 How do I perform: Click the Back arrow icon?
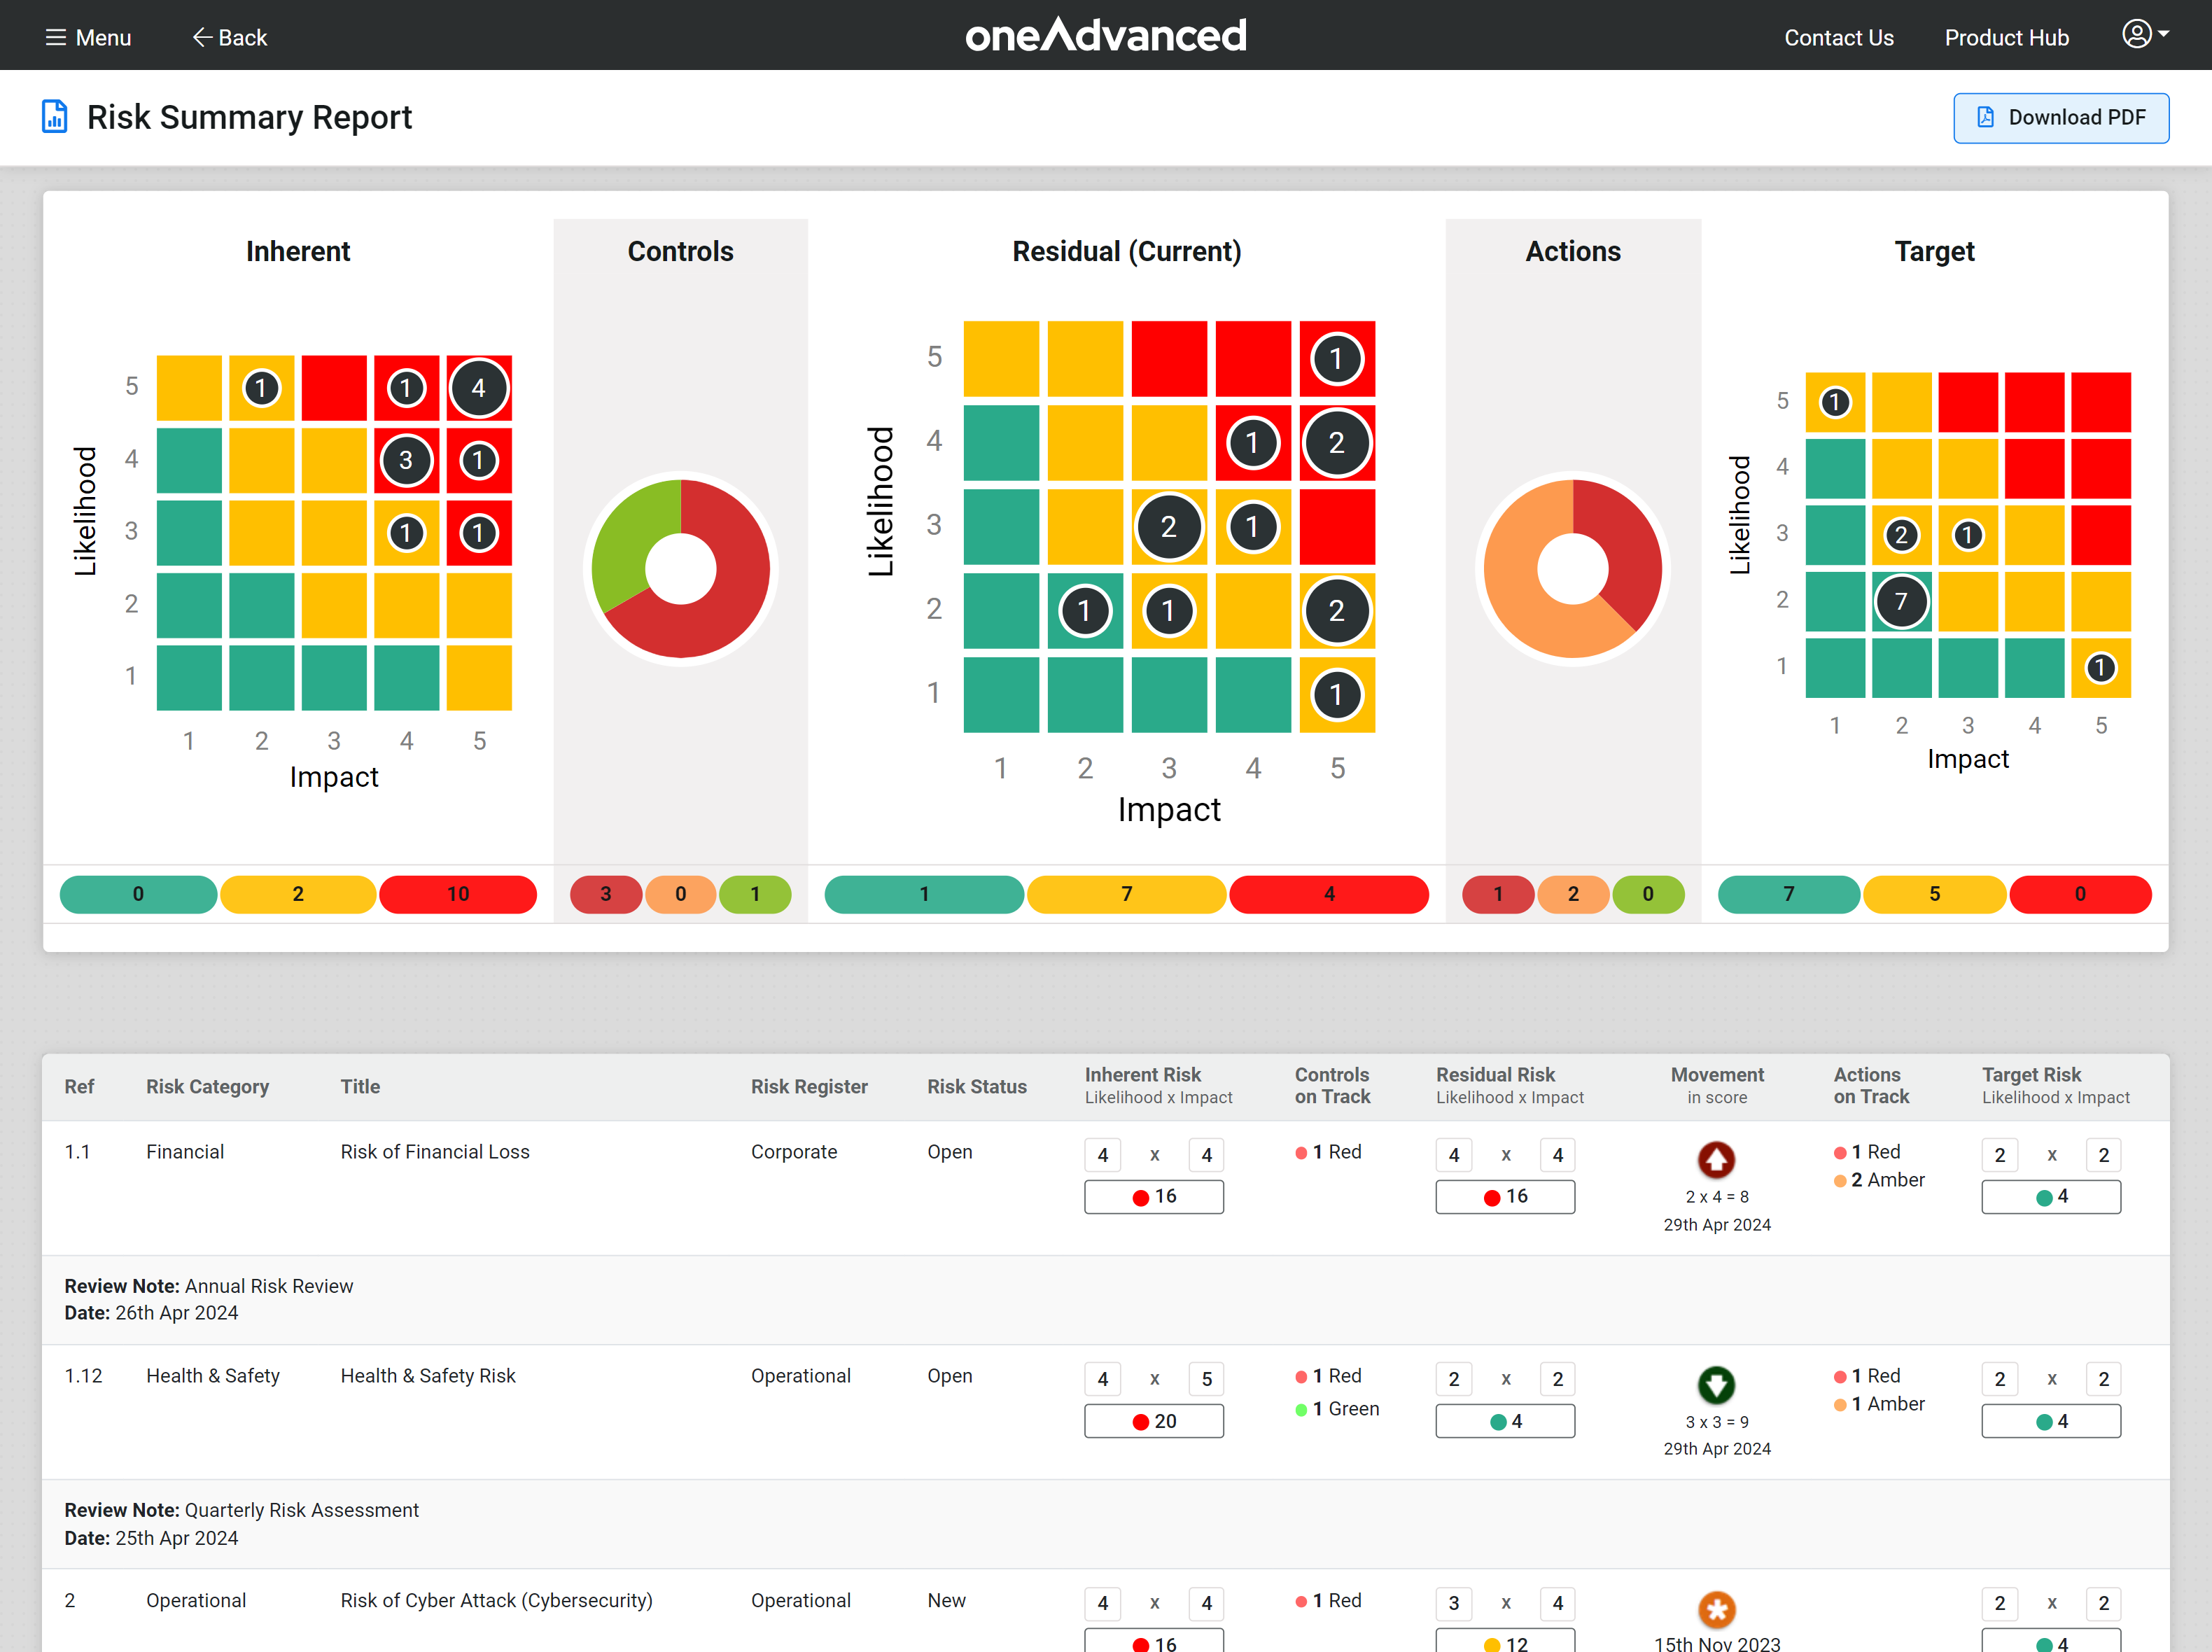pos(201,37)
